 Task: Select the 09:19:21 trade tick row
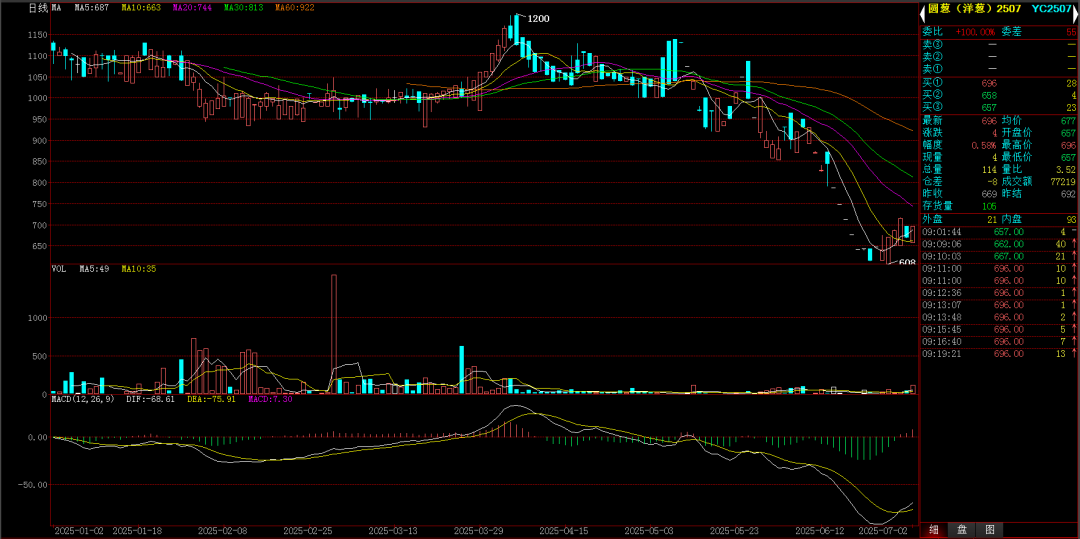point(998,353)
